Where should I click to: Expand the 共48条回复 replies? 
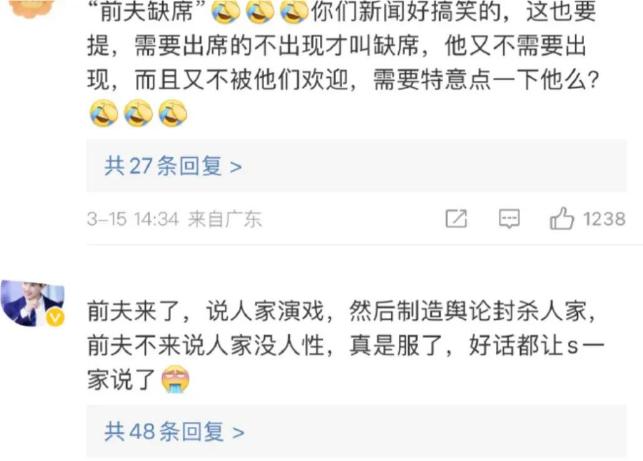pyautogui.click(x=174, y=431)
